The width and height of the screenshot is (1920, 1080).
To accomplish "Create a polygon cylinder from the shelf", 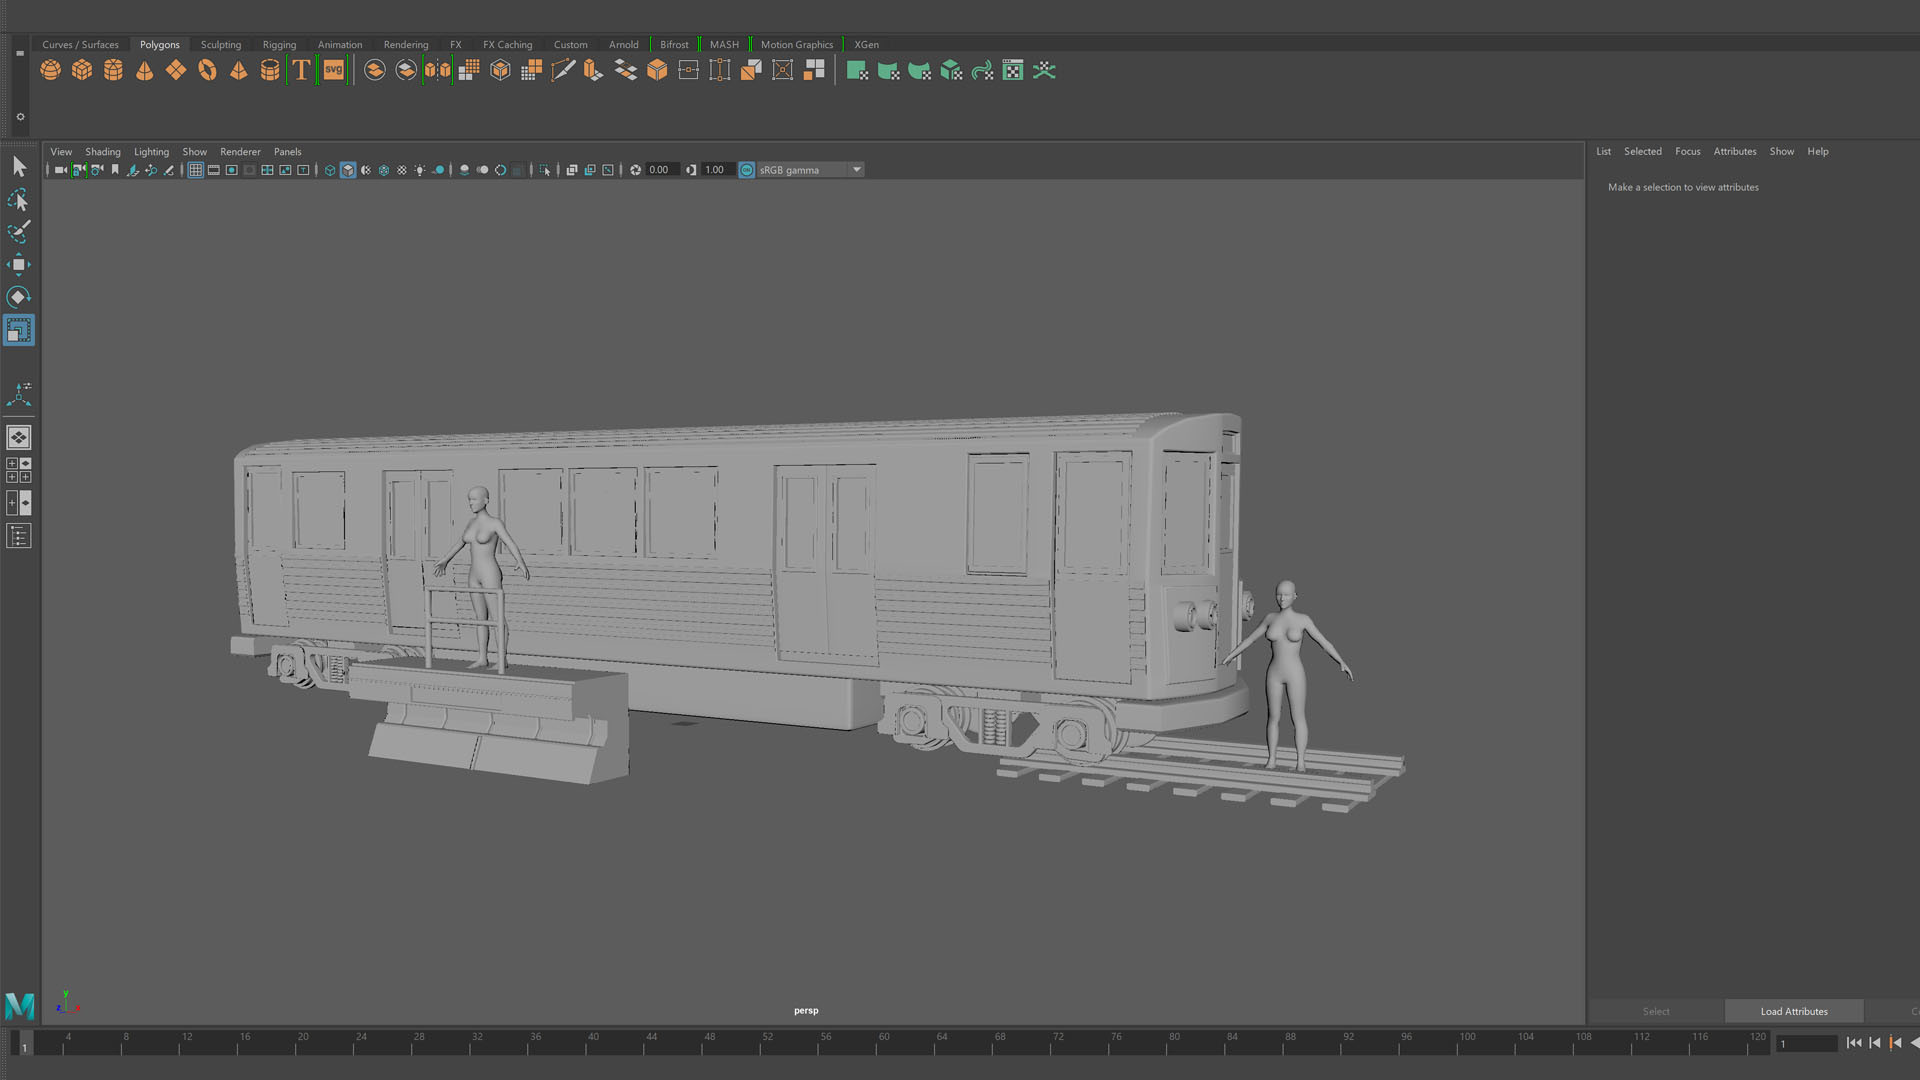I will pyautogui.click(x=114, y=70).
